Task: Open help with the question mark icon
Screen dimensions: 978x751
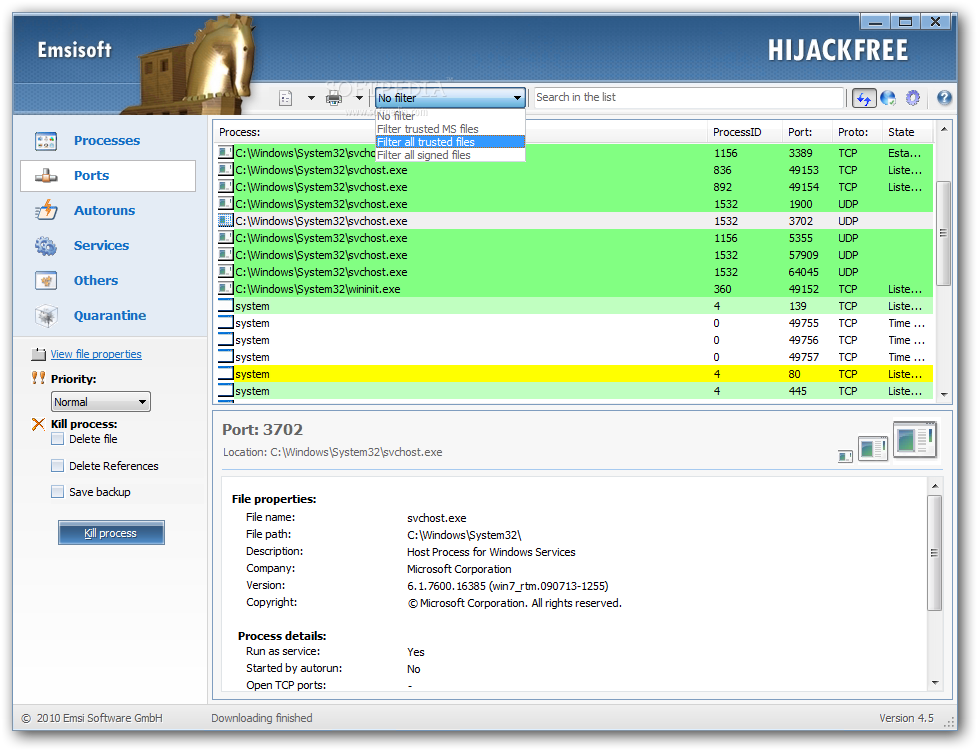Action: (x=944, y=98)
